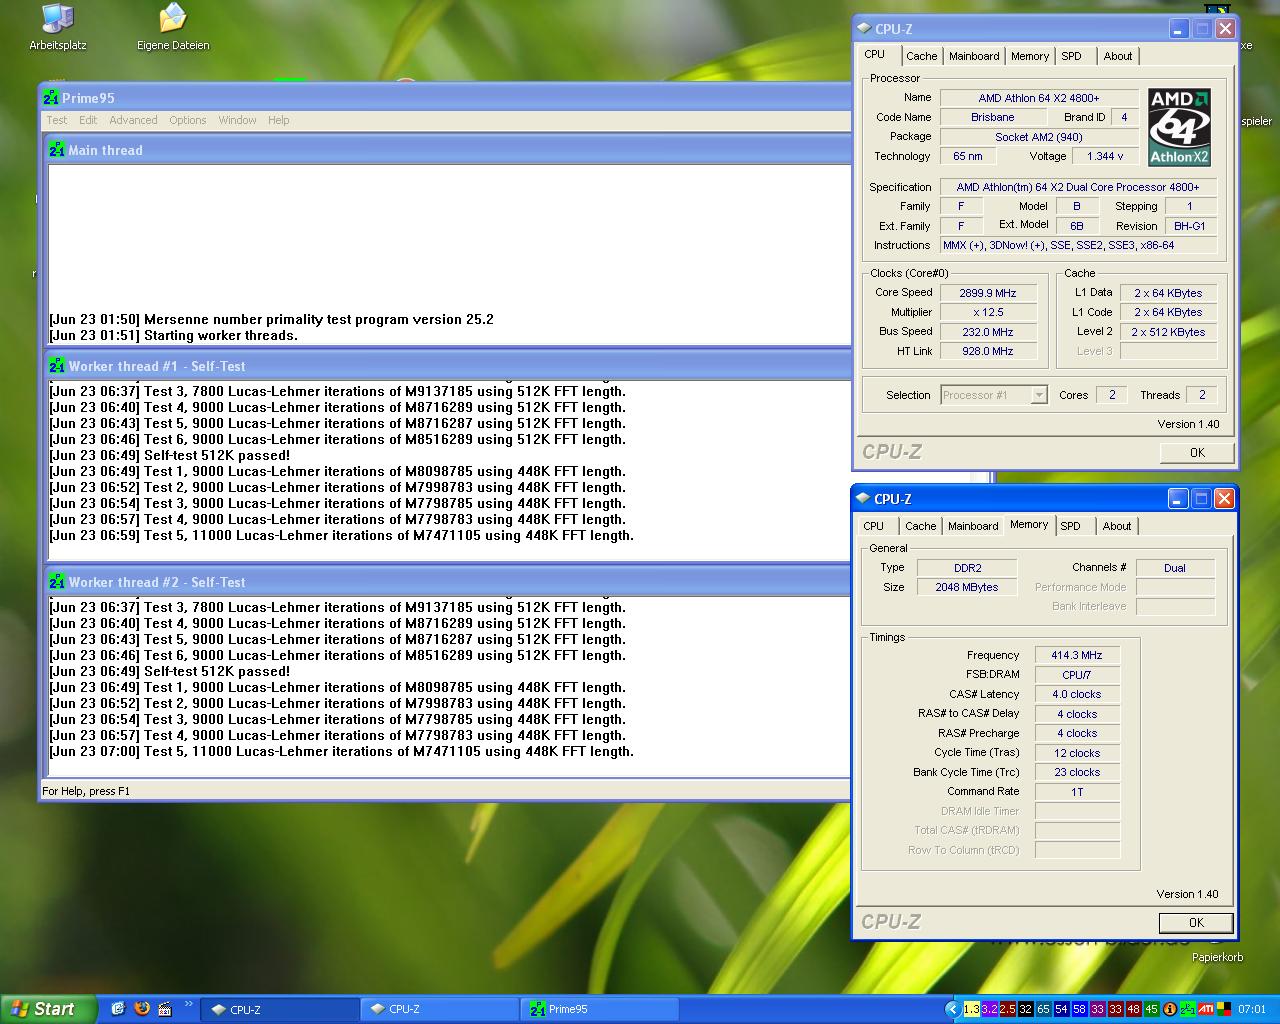1280x1024 pixels.
Task: Click the Windows Start button
Action: click(x=48, y=1009)
